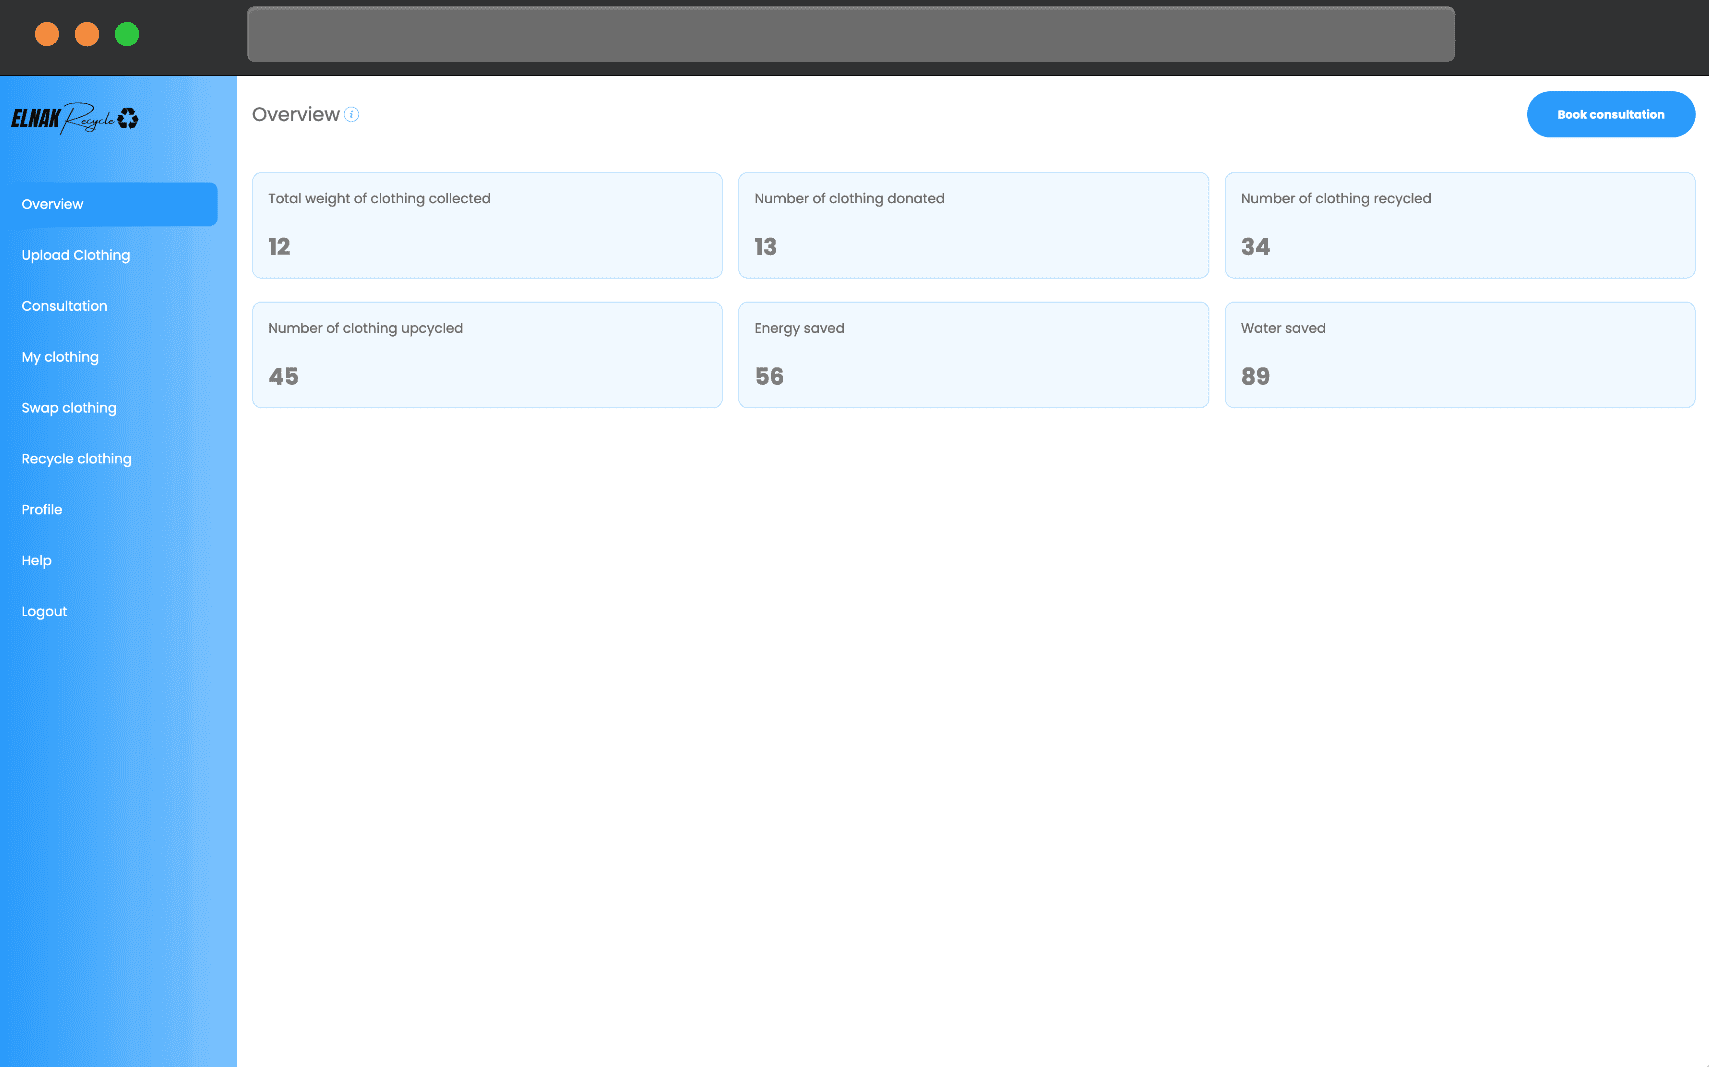
Task: Click the green maximize window dot
Action: [127, 34]
